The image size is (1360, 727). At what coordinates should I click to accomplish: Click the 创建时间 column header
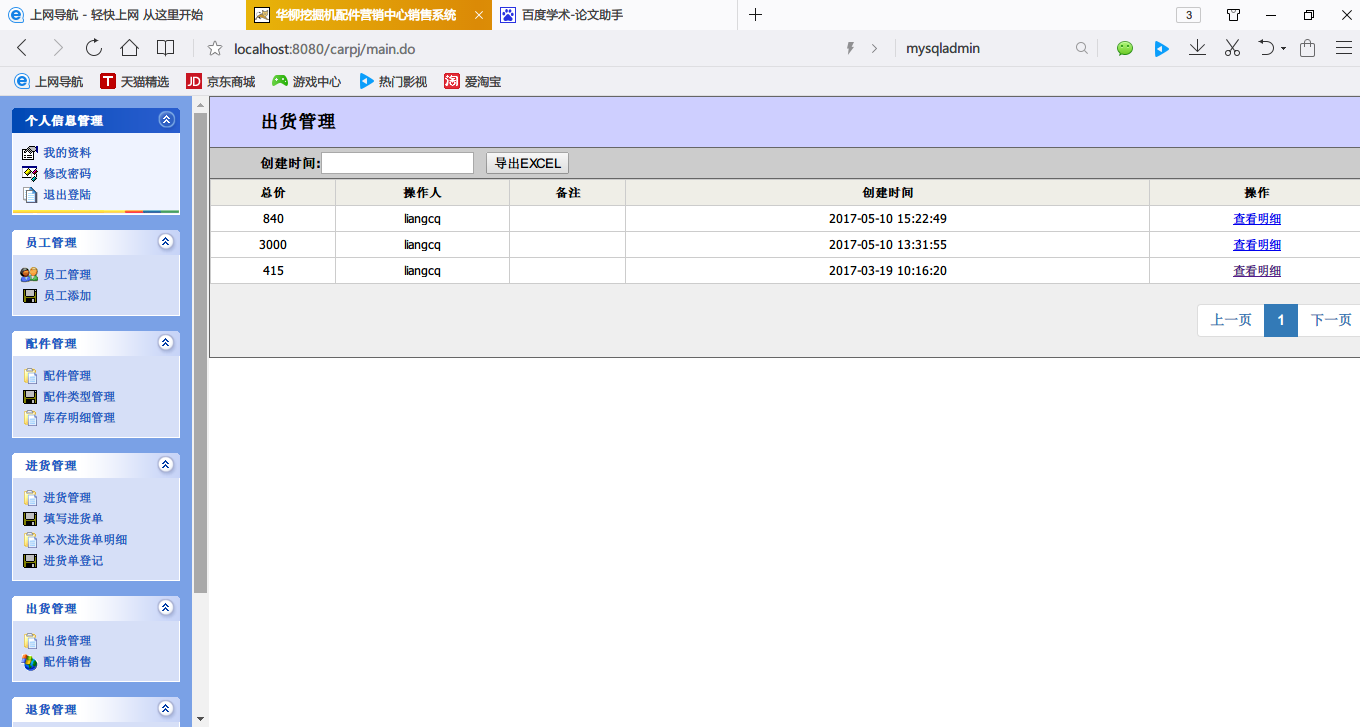point(888,193)
